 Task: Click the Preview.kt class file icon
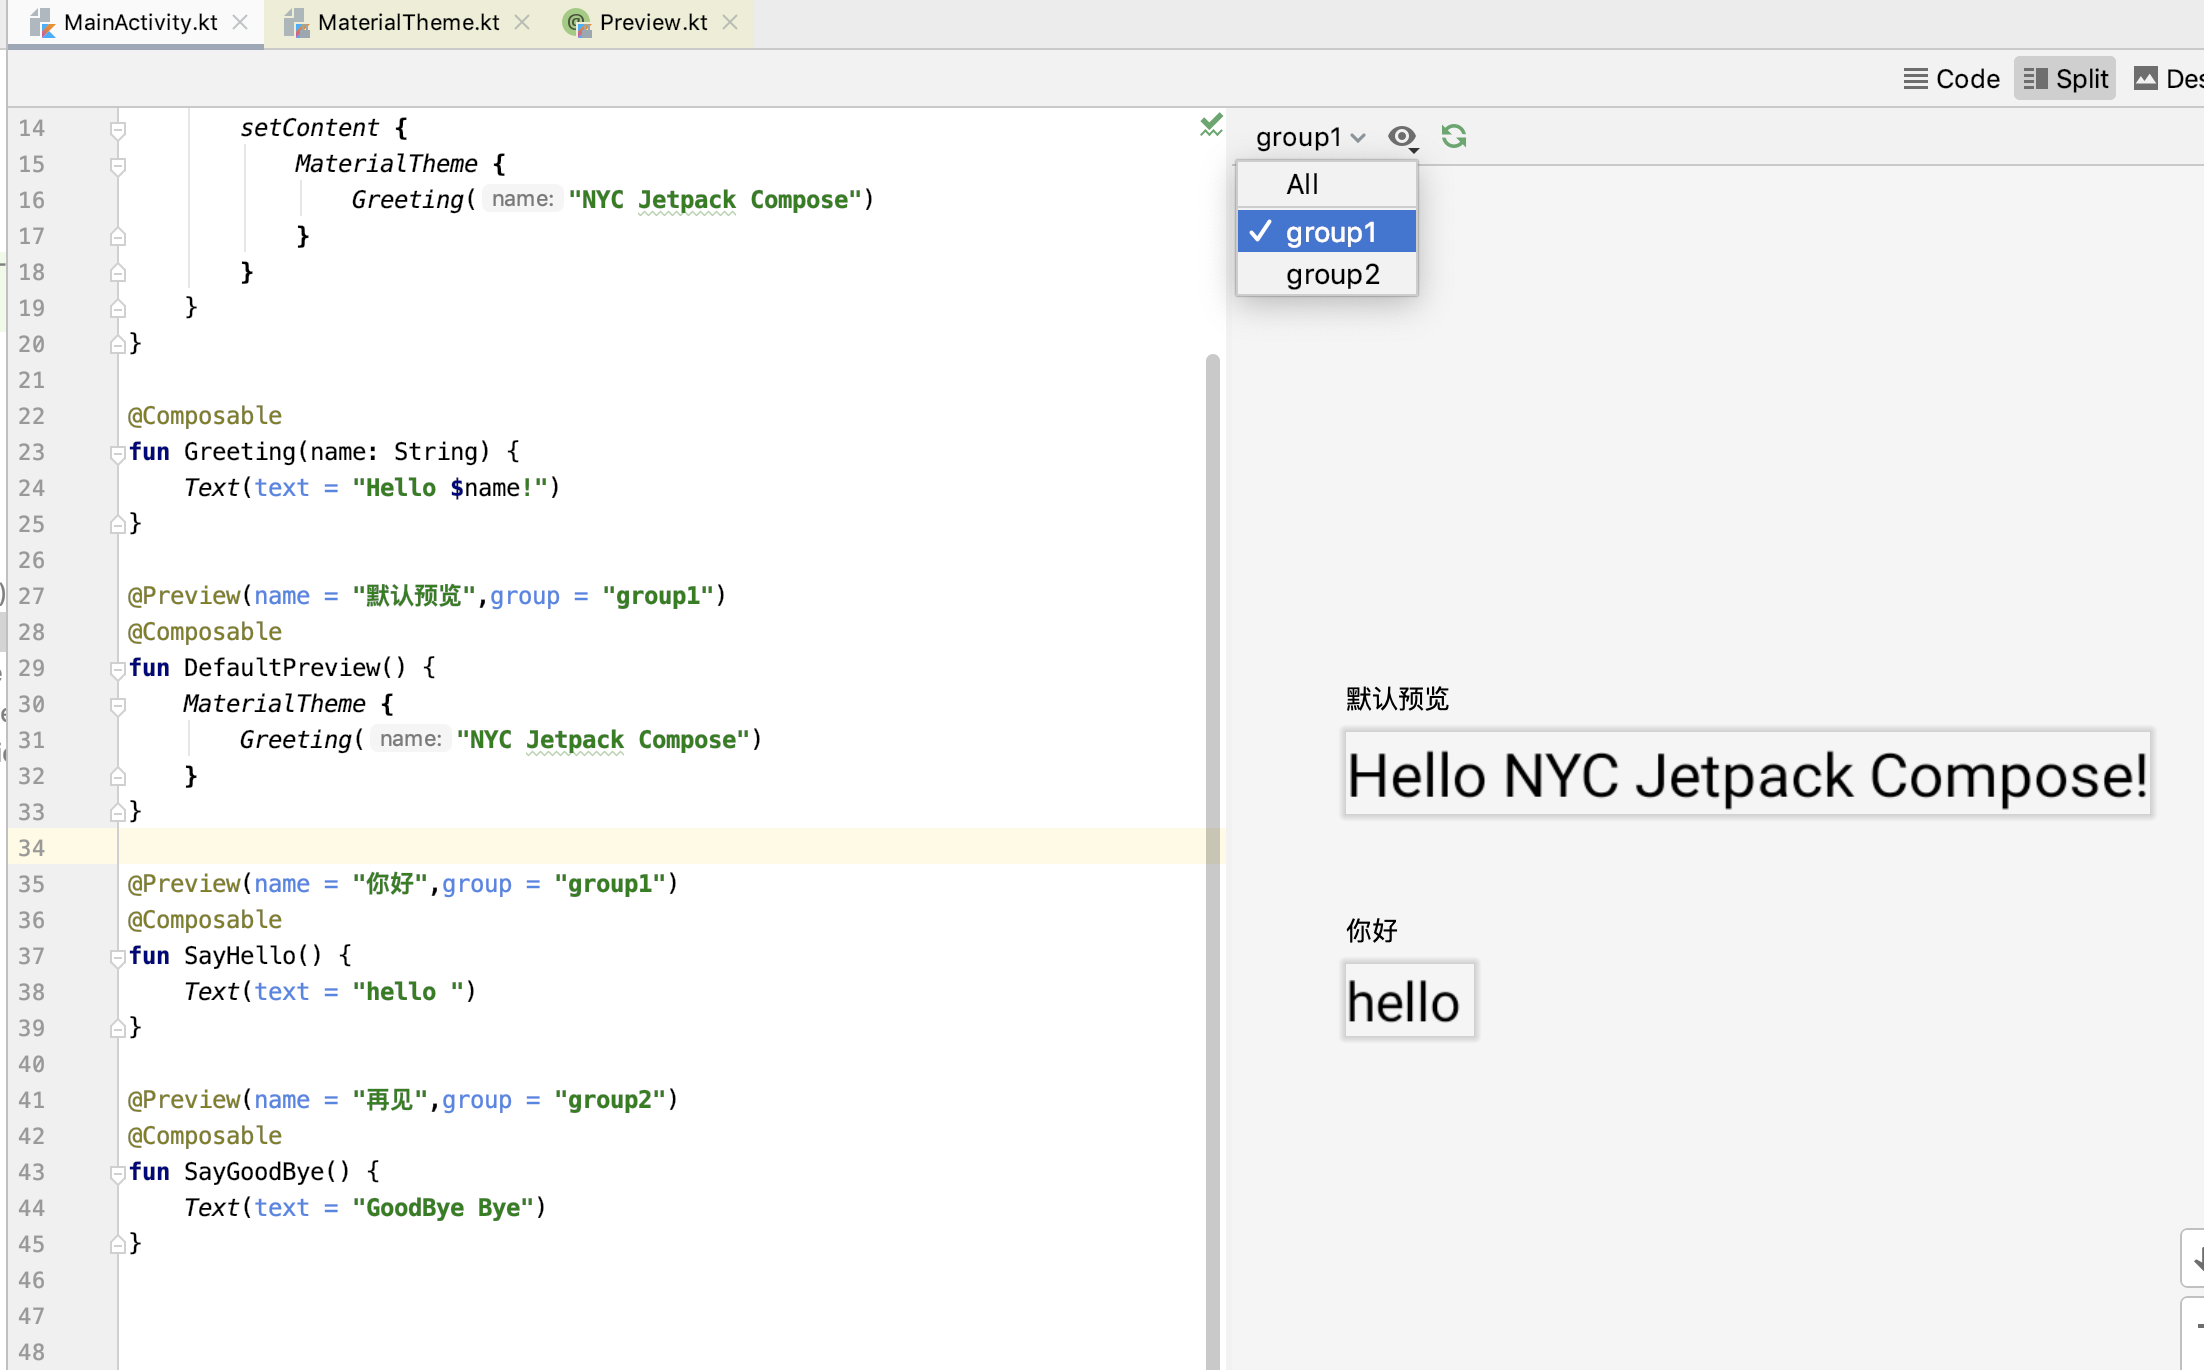577,22
